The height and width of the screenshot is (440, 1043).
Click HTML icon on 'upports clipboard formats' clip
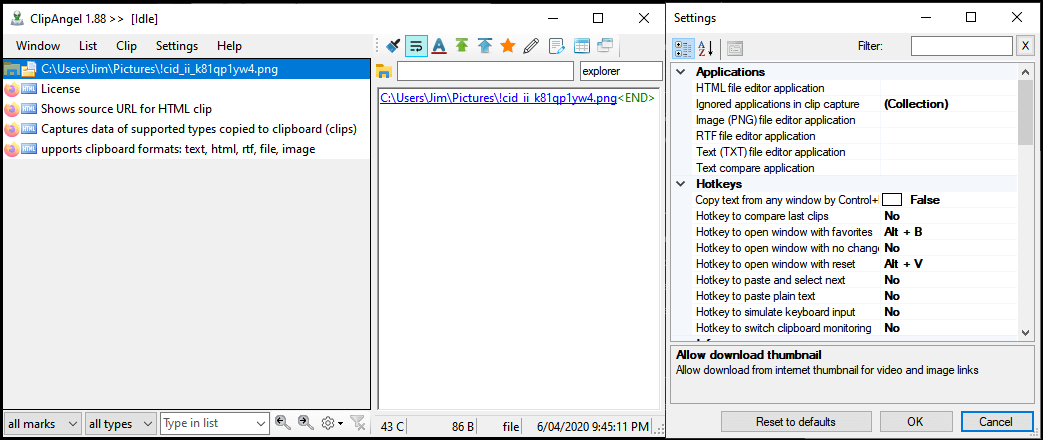29,150
